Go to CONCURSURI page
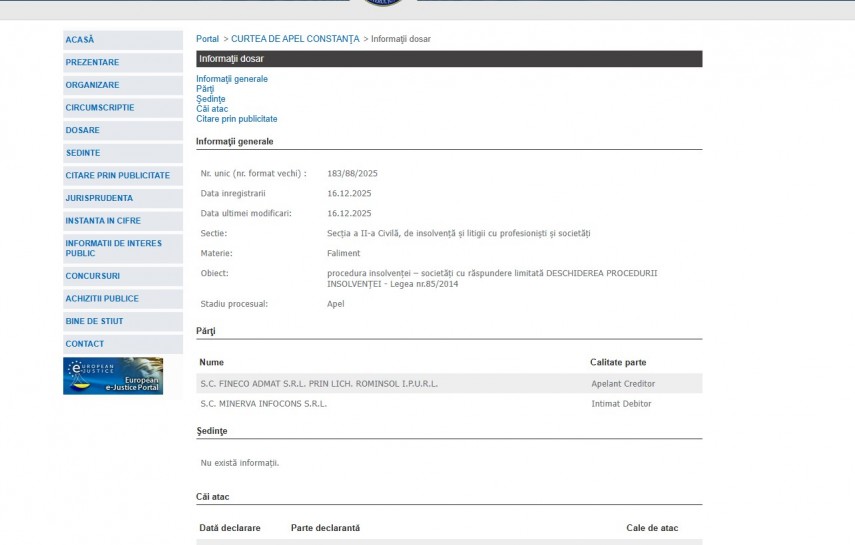The image size is (855, 545). pos(93,276)
